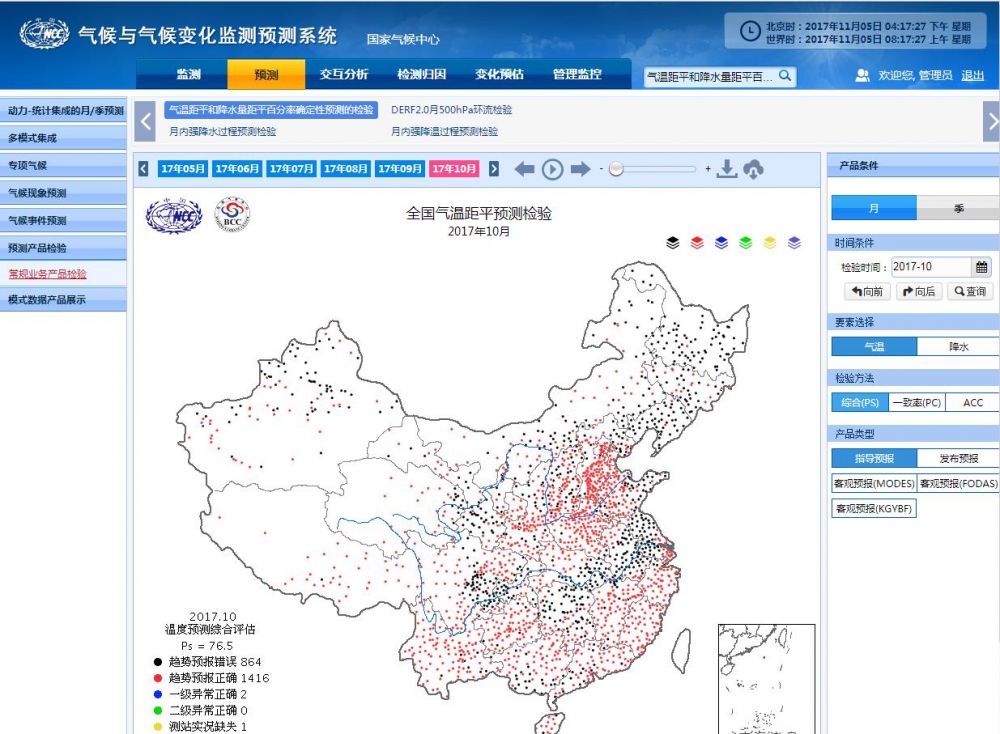
Task: Click the cloud upload icon
Action: coord(753,169)
